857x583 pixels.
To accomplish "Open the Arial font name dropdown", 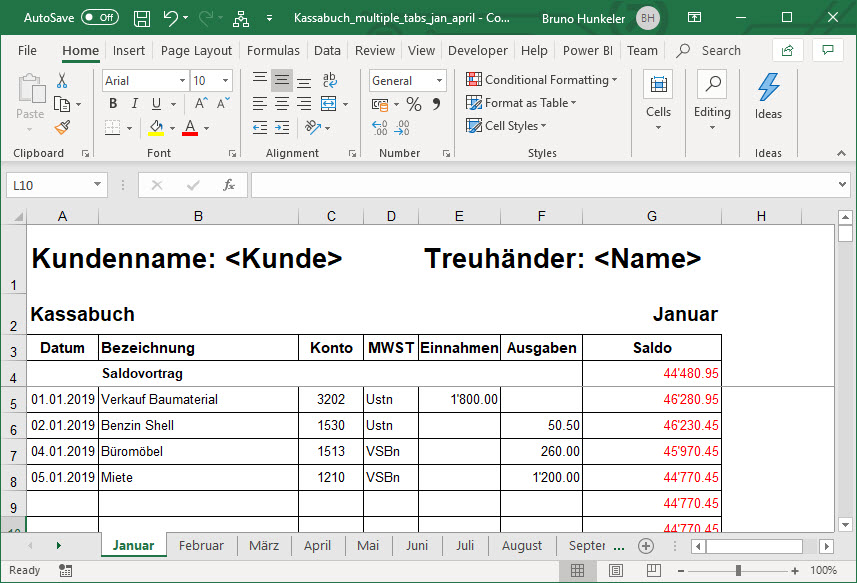I will point(182,81).
